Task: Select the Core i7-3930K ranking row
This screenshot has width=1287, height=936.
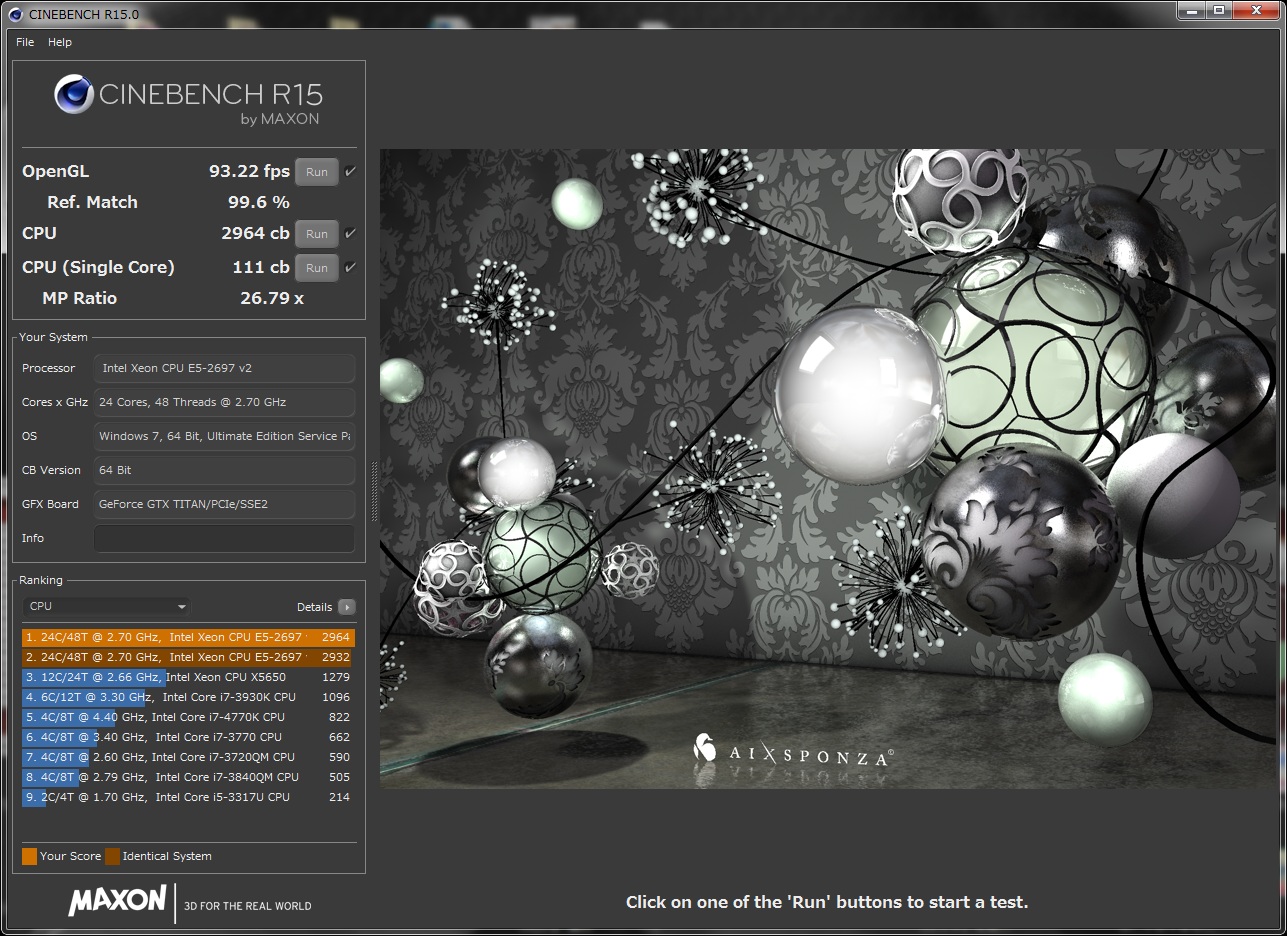Action: [x=188, y=697]
